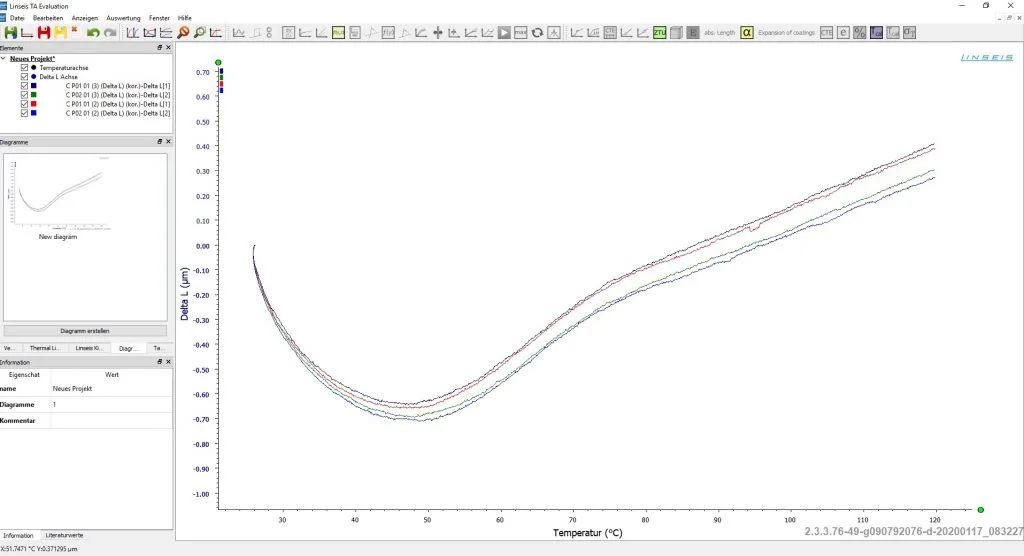The image size is (1024, 556).
Task: Click the yellow-highlighted curve evaluation icon
Action: pyautogui.click(x=338, y=33)
